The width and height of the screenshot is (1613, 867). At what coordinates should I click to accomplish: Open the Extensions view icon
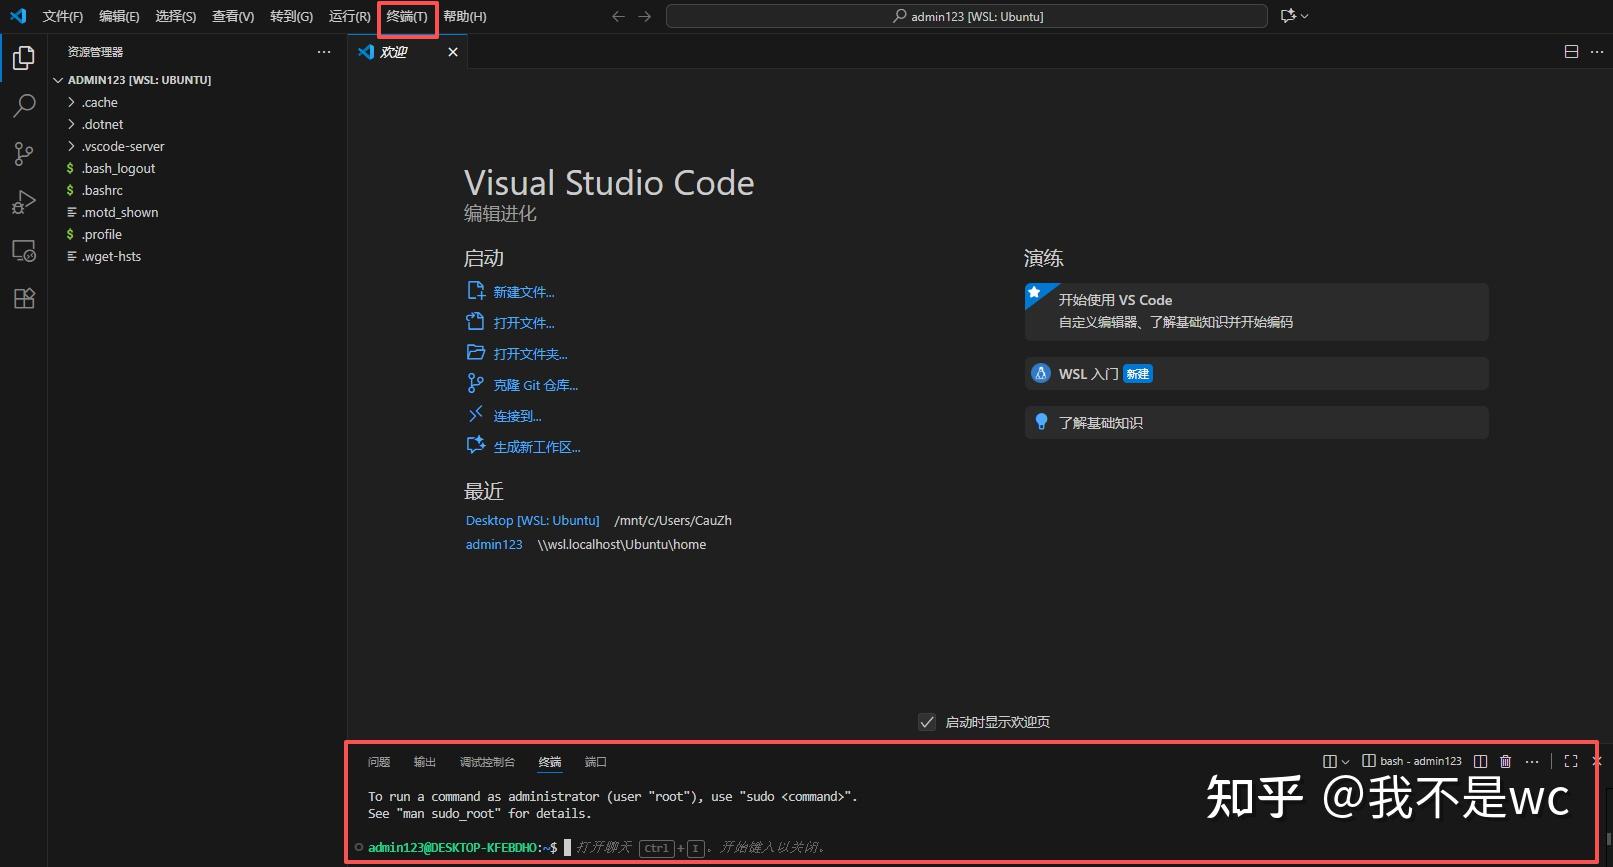[x=24, y=298]
